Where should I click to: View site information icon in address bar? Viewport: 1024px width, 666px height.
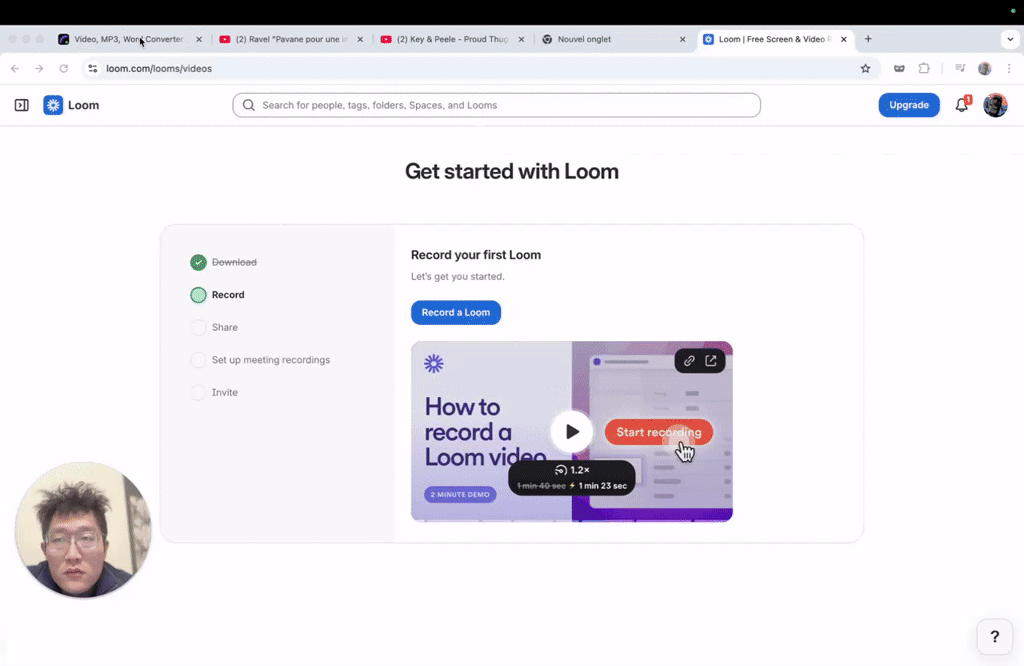click(93, 69)
